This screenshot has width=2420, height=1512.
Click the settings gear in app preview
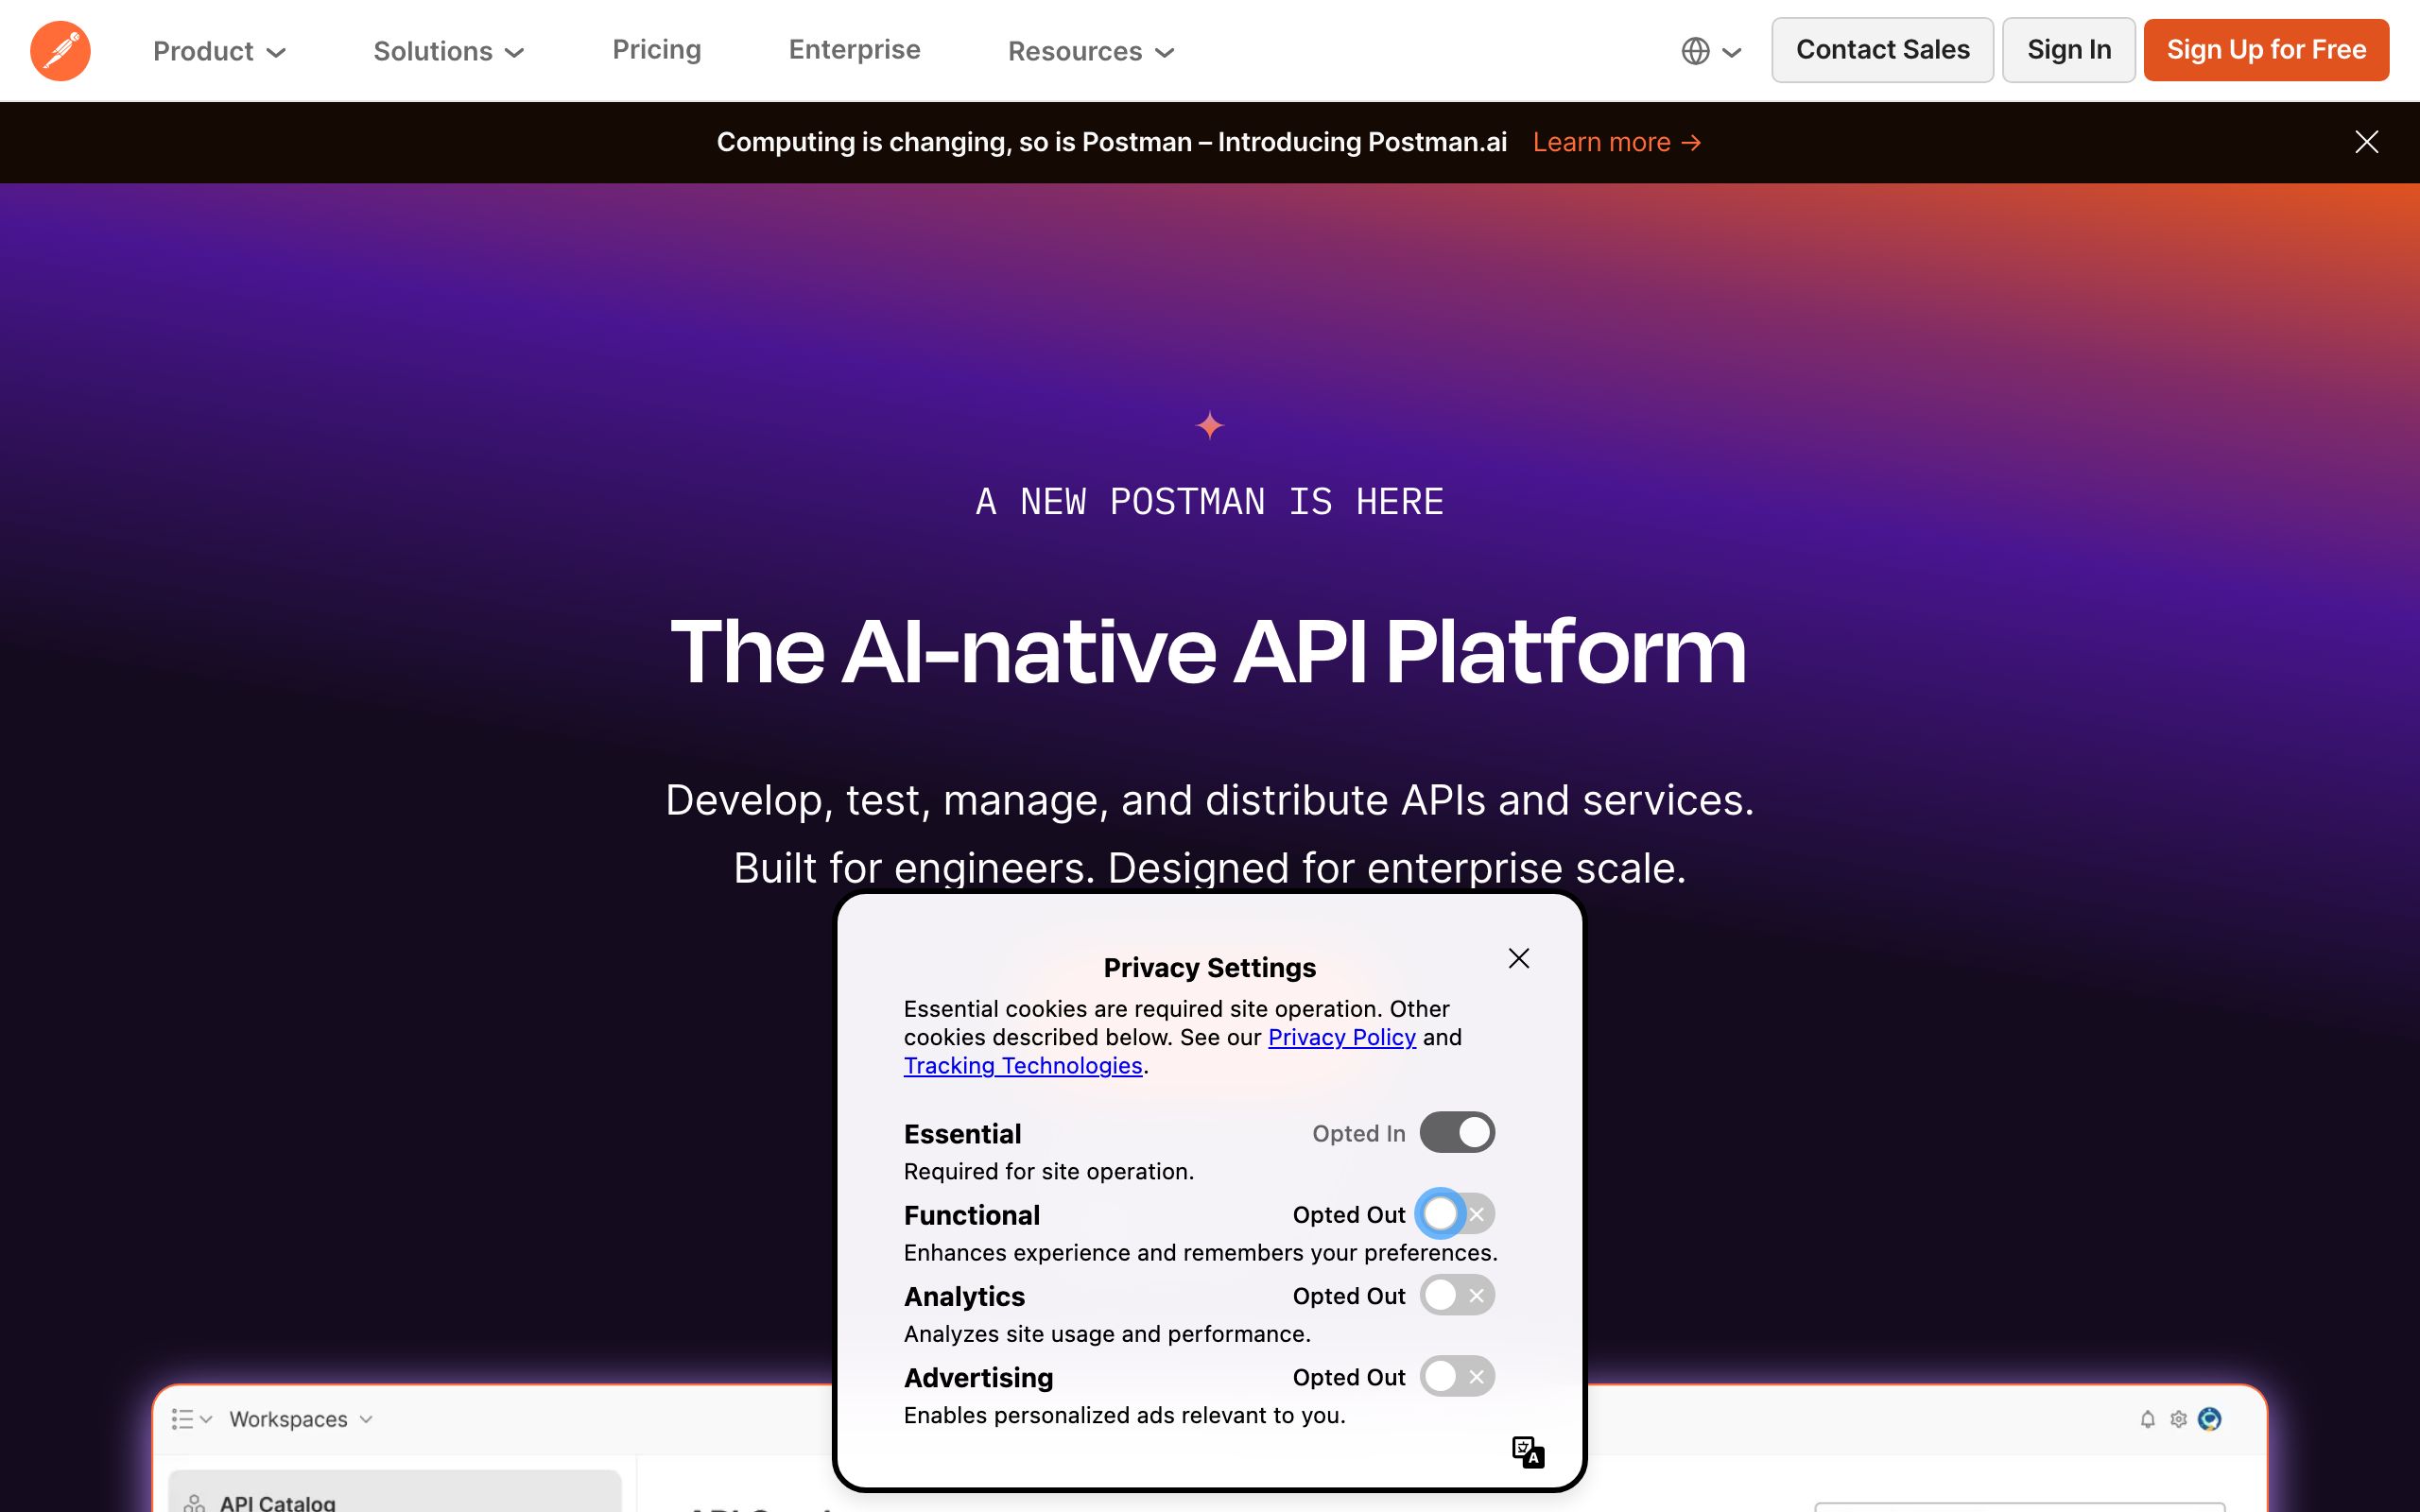pyautogui.click(x=2178, y=1419)
